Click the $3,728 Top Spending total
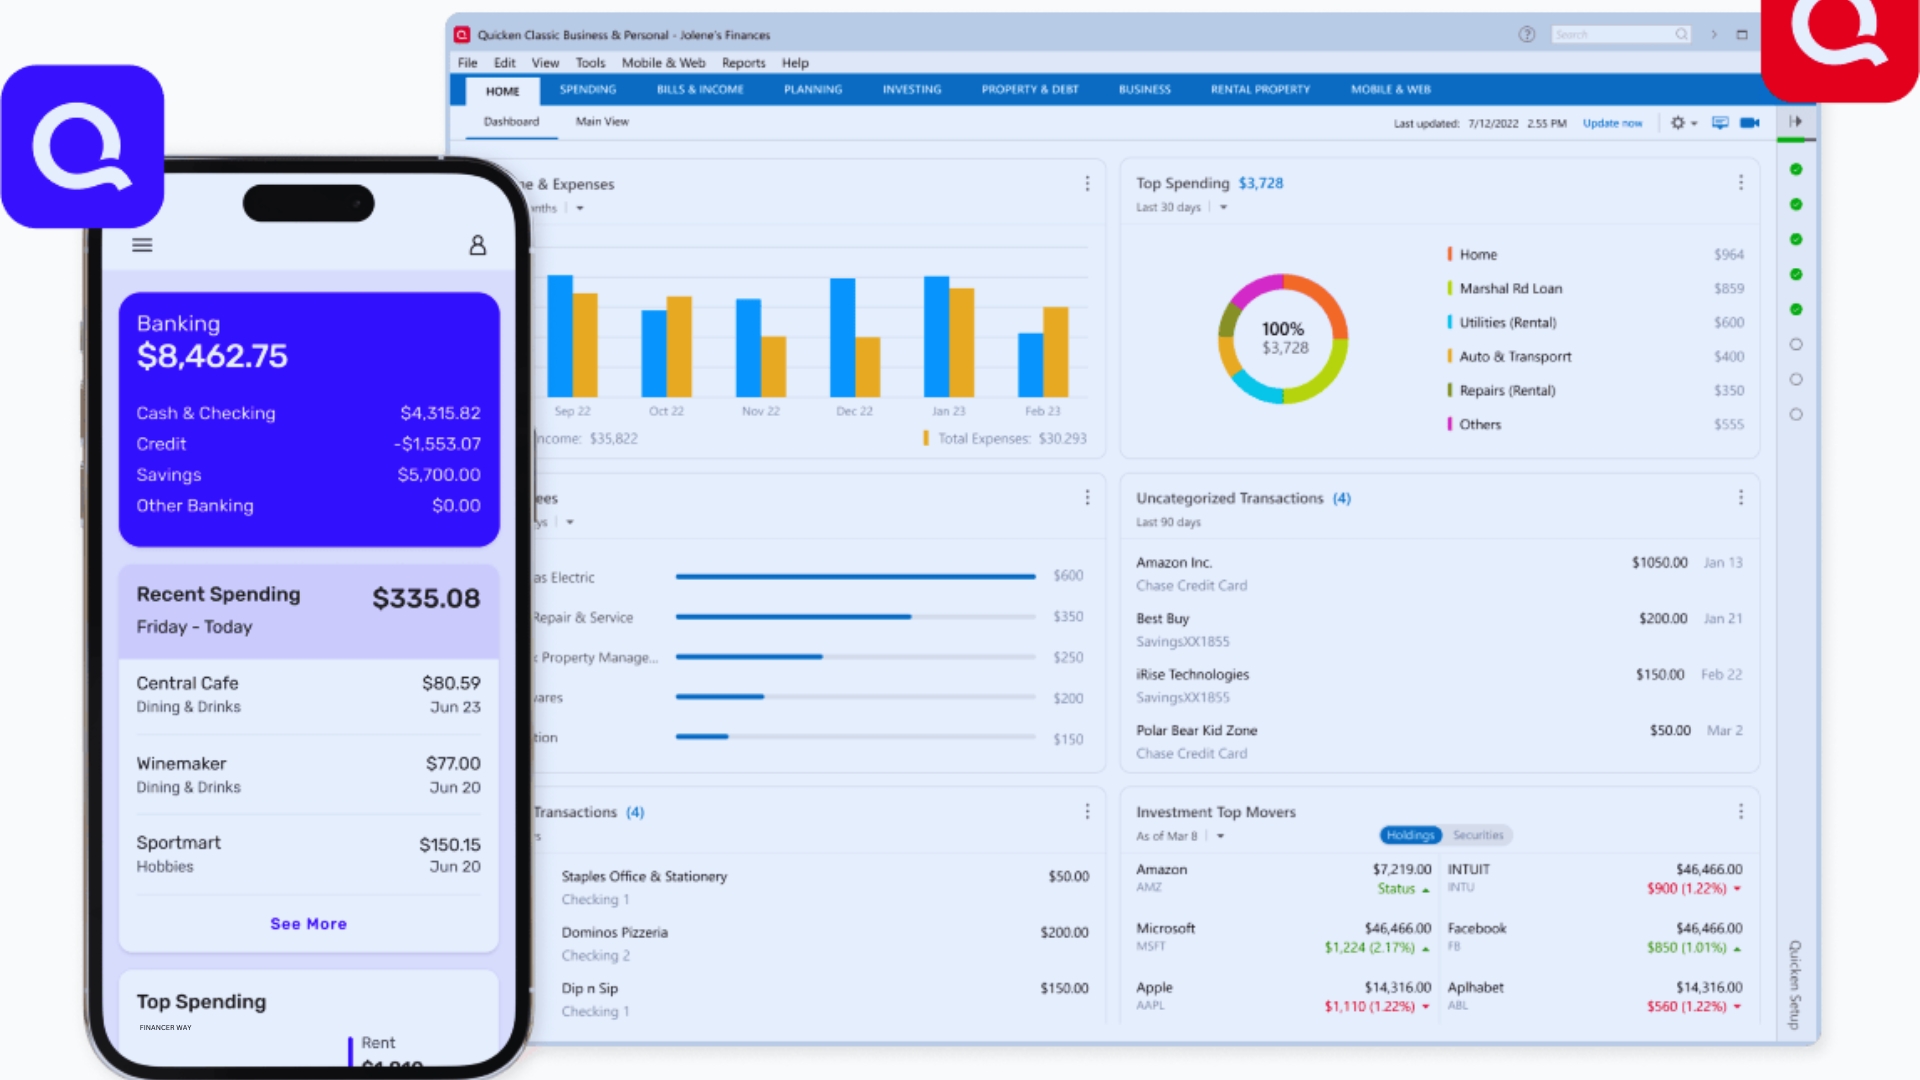Image resolution: width=1920 pixels, height=1080 pixels. (x=1260, y=183)
